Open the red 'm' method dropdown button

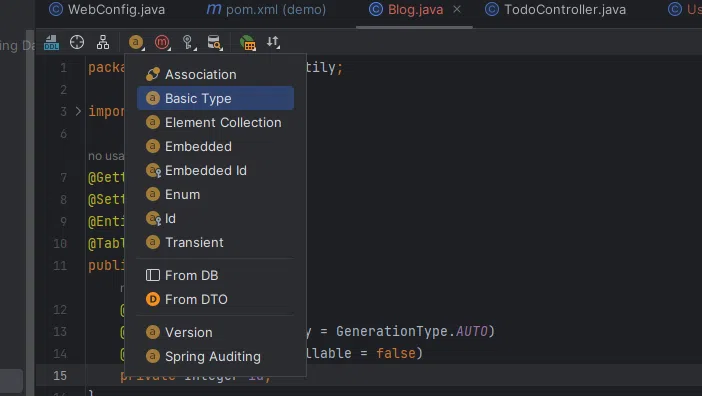tap(162, 43)
